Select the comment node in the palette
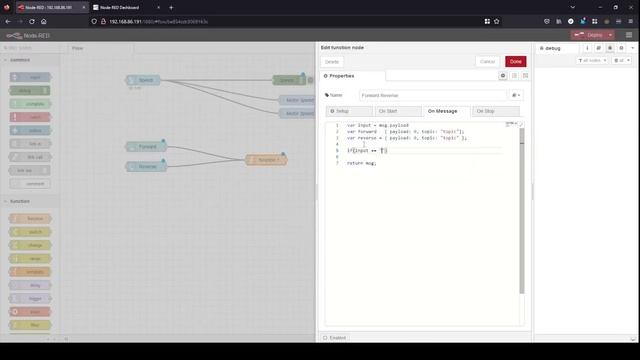This screenshot has width=640, height=360. click(30, 184)
